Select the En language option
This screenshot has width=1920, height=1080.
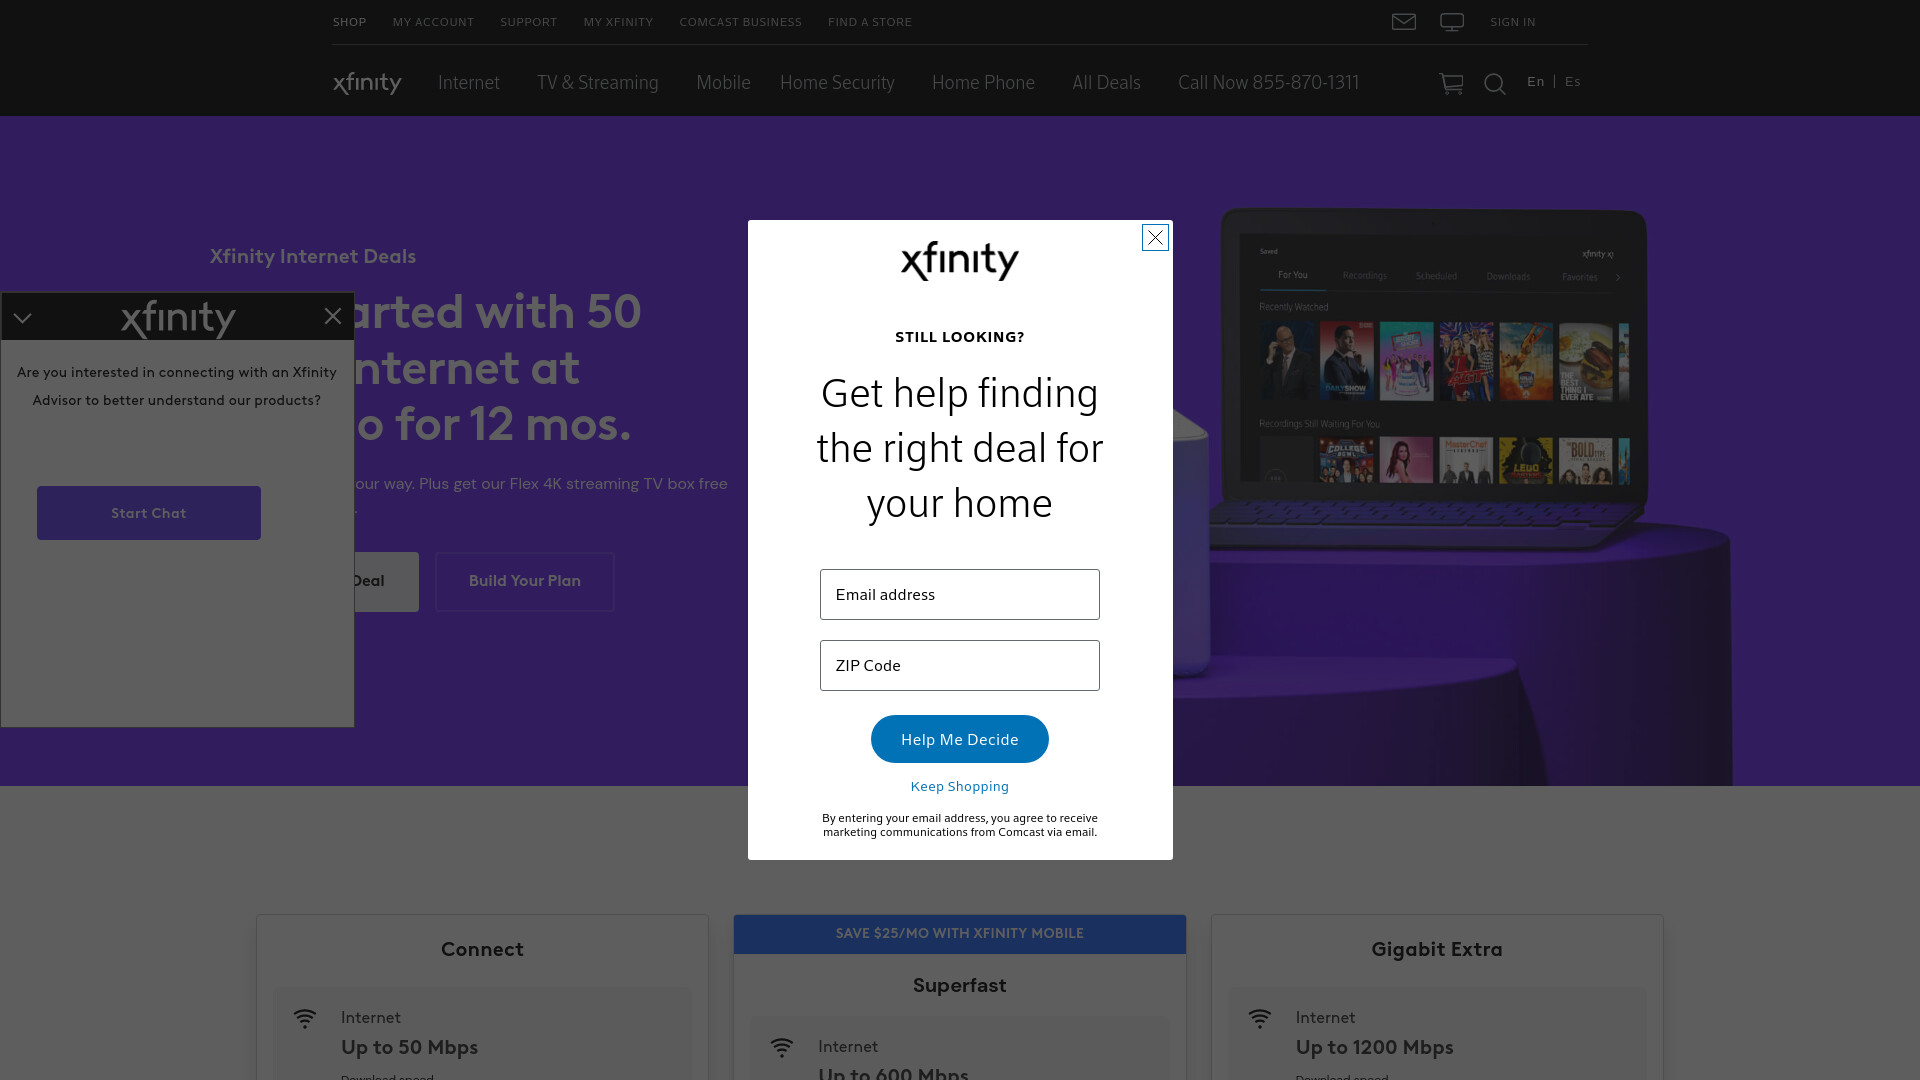click(x=1536, y=82)
